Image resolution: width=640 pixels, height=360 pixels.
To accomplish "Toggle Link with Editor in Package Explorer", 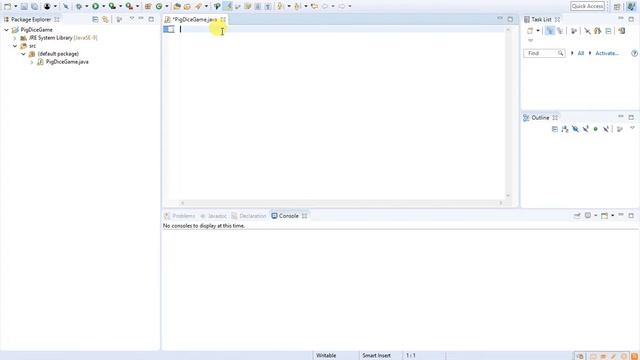I will [x=105, y=19].
